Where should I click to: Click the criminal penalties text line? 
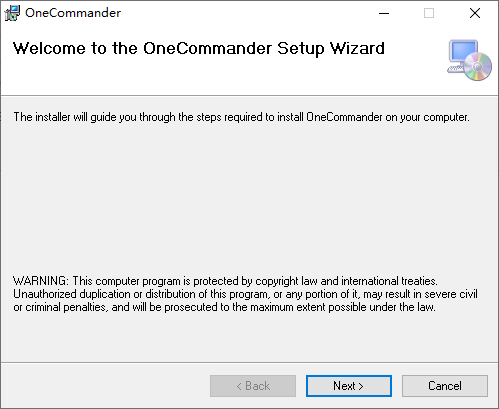pyautogui.click(x=224, y=307)
